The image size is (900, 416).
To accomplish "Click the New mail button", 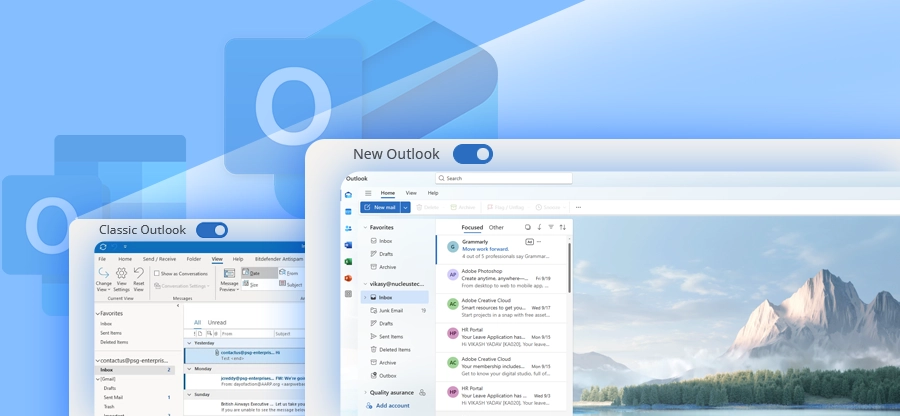I will [x=381, y=207].
